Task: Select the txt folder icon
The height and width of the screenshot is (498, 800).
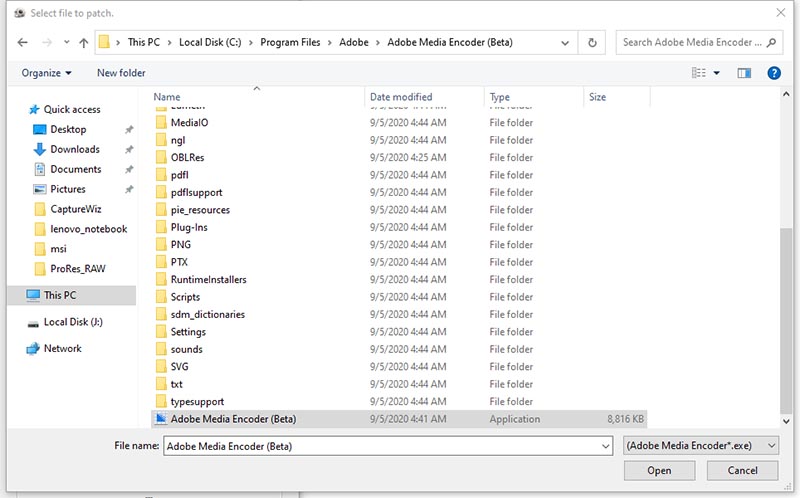Action: click(161, 384)
